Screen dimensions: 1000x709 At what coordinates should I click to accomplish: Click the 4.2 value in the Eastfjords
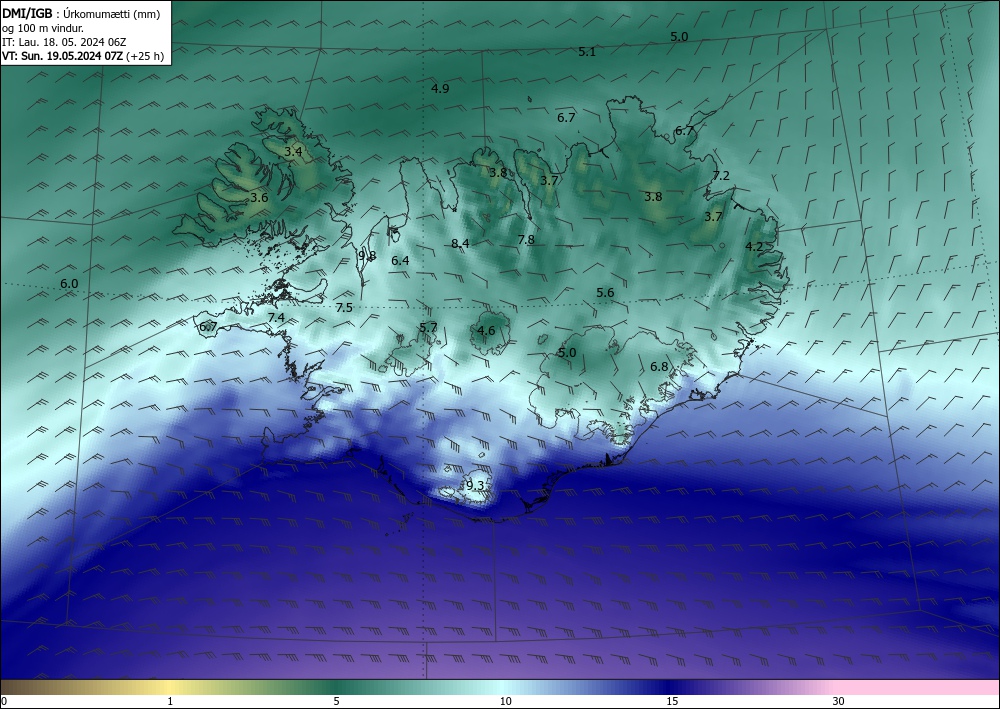[x=754, y=247]
